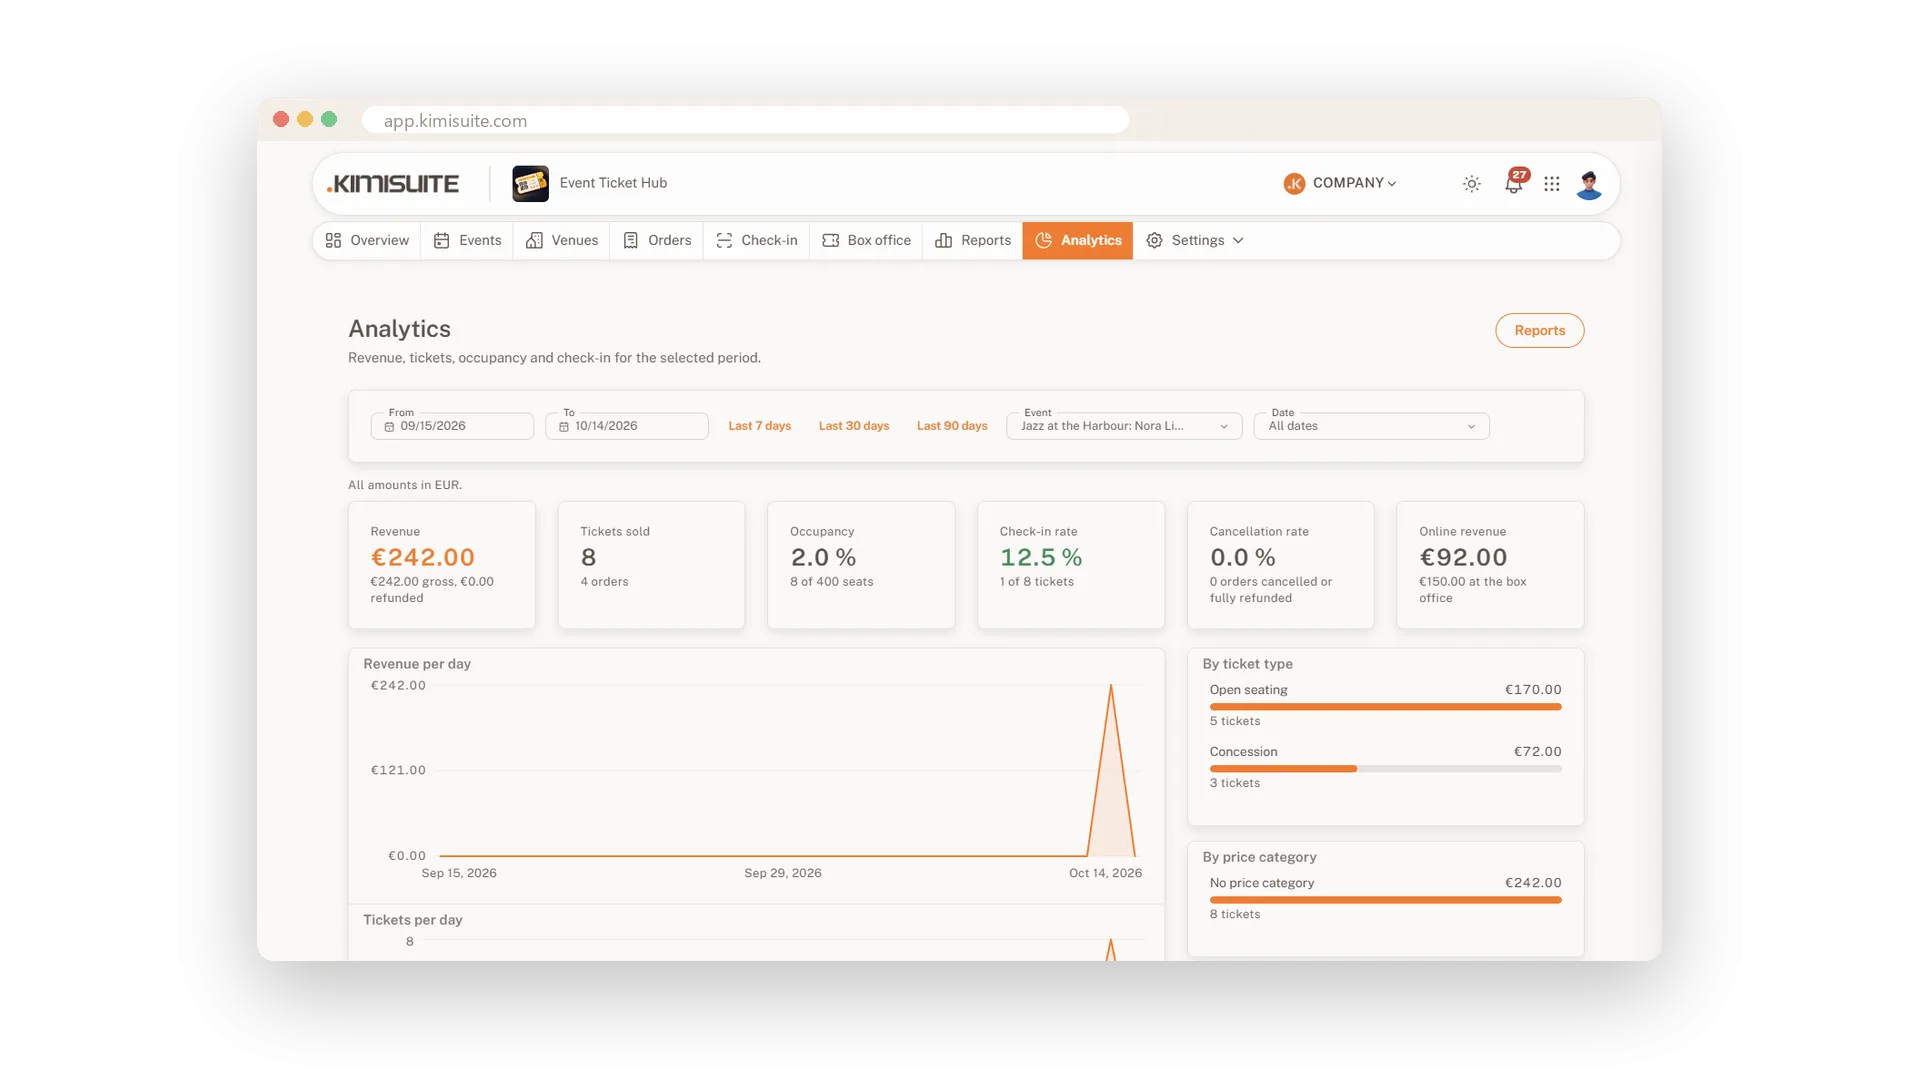Click the Kimisuite logo
Screen dimensions: 1920x1080
[393, 184]
